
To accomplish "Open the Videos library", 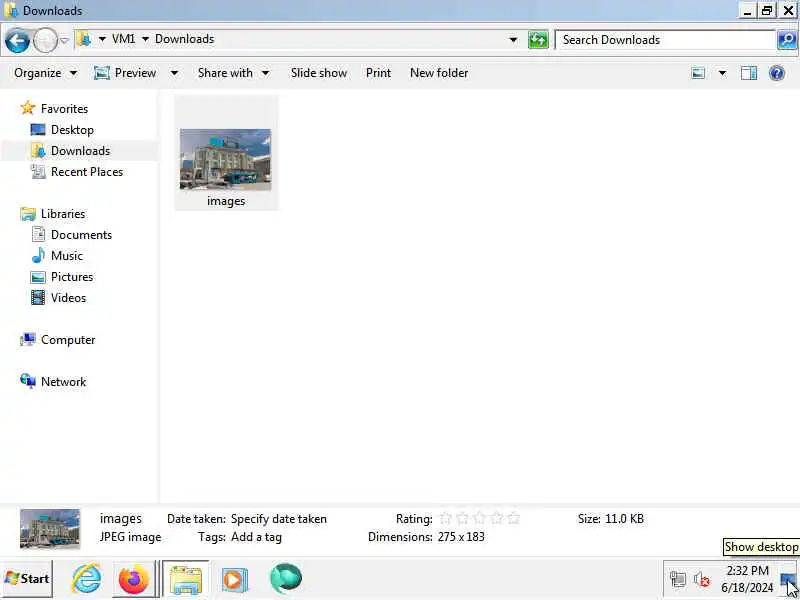I will [68, 297].
